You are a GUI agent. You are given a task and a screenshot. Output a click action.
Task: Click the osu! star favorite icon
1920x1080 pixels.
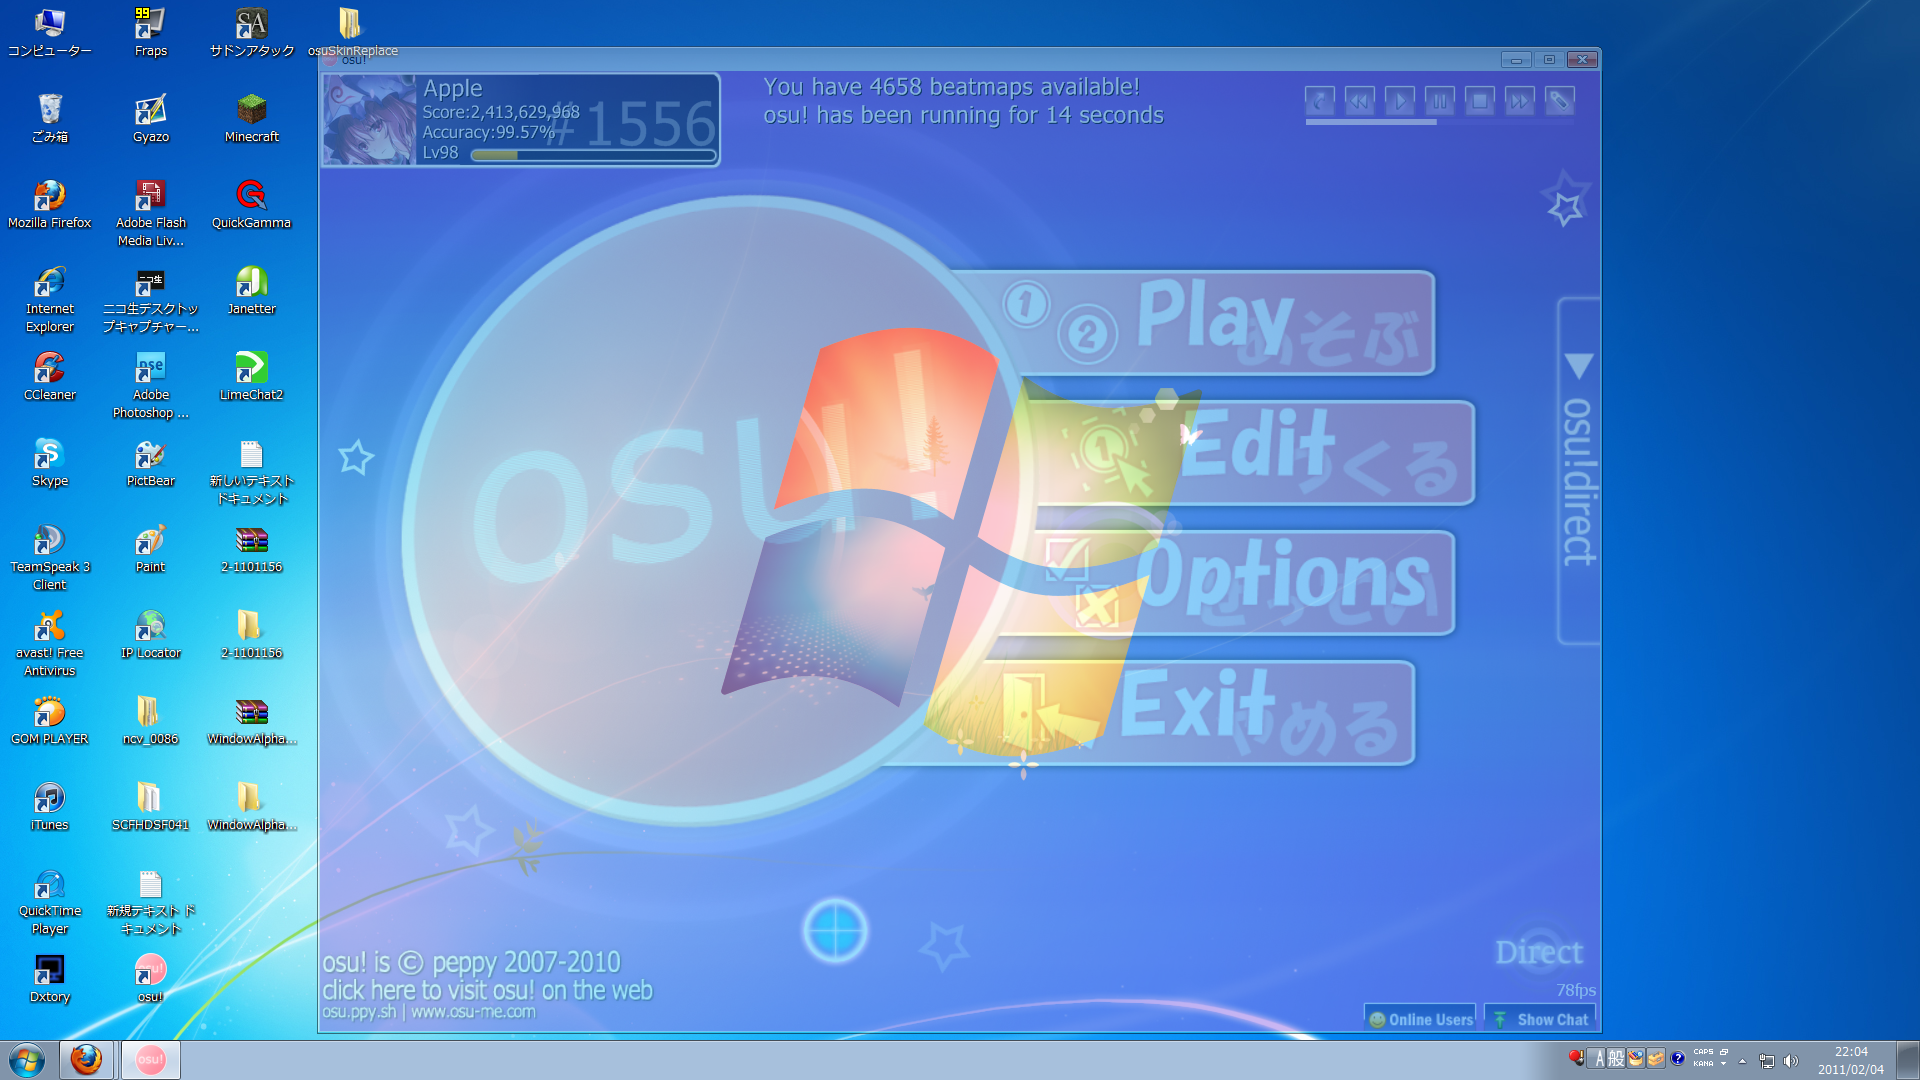pos(1563,207)
